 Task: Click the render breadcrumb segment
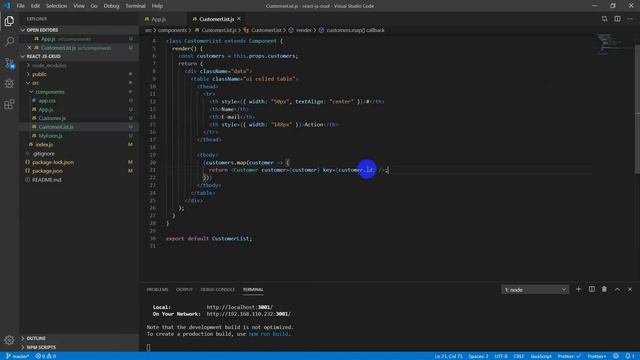pos(304,30)
